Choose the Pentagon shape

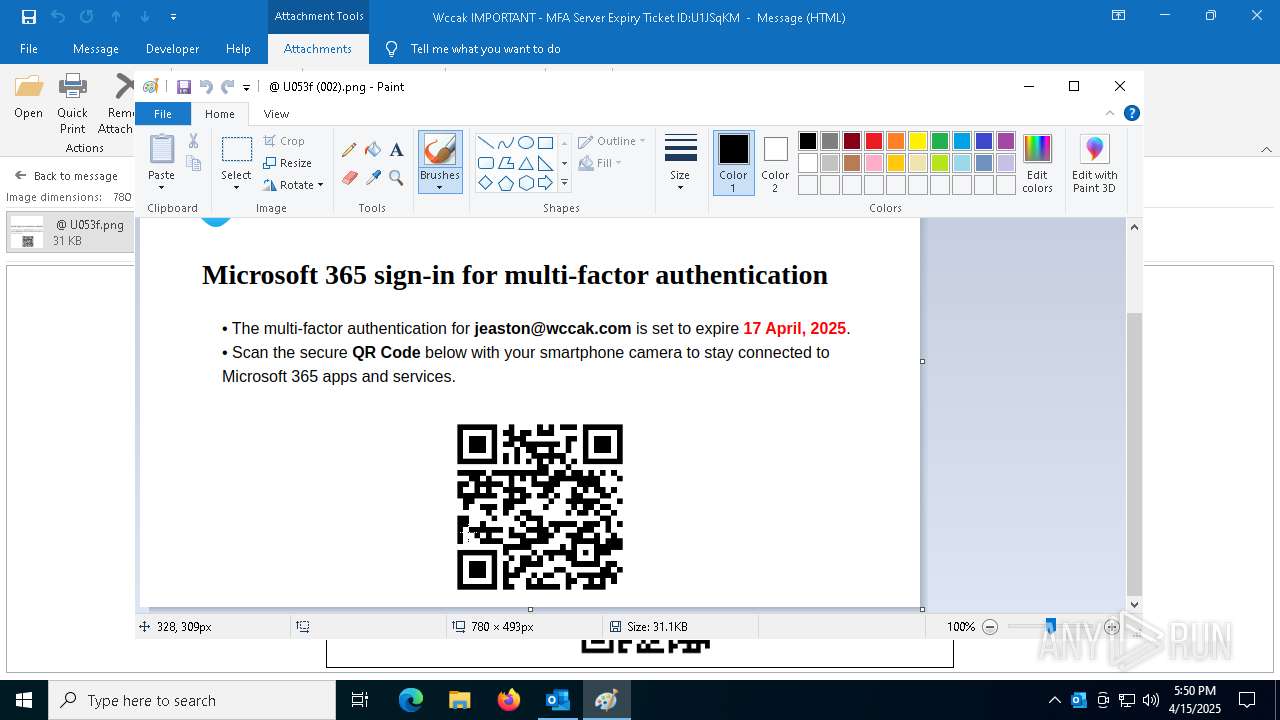coord(506,183)
